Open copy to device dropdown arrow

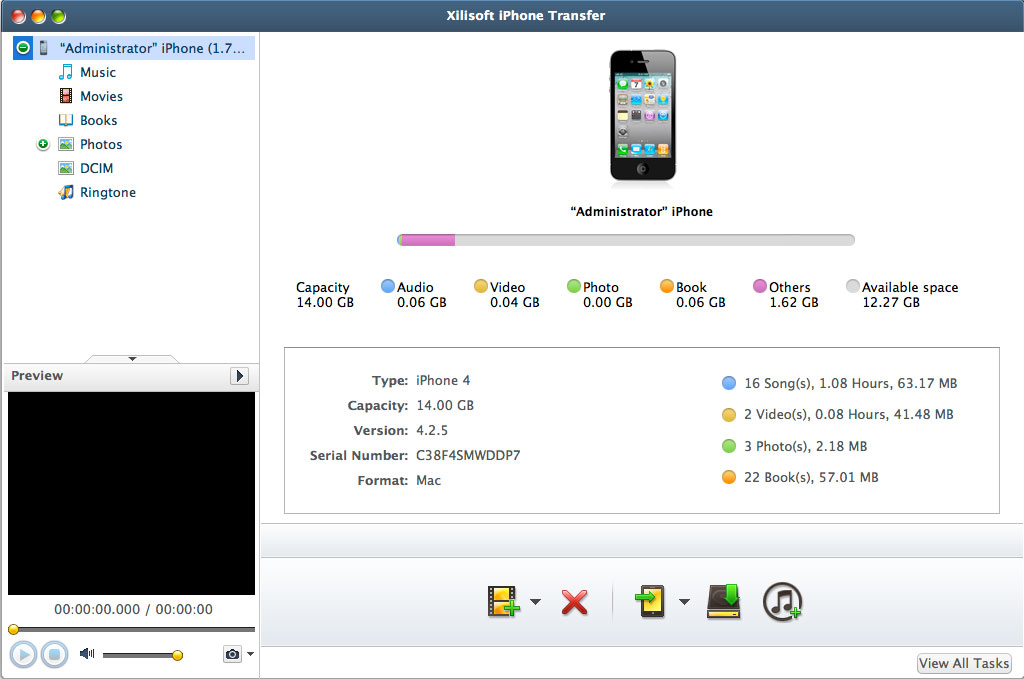pos(684,602)
